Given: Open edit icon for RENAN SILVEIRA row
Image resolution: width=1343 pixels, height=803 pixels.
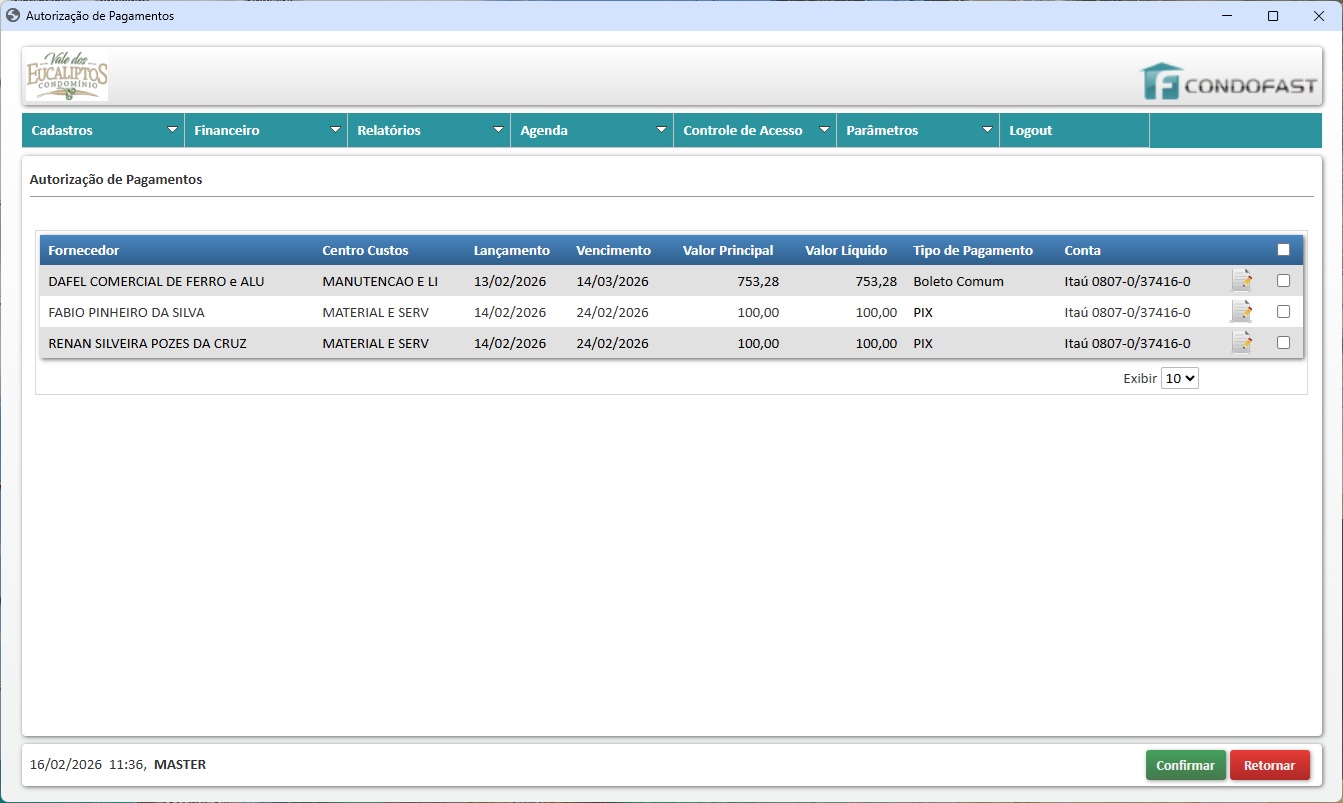Looking at the screenshot, I should tap(1241, 343).
